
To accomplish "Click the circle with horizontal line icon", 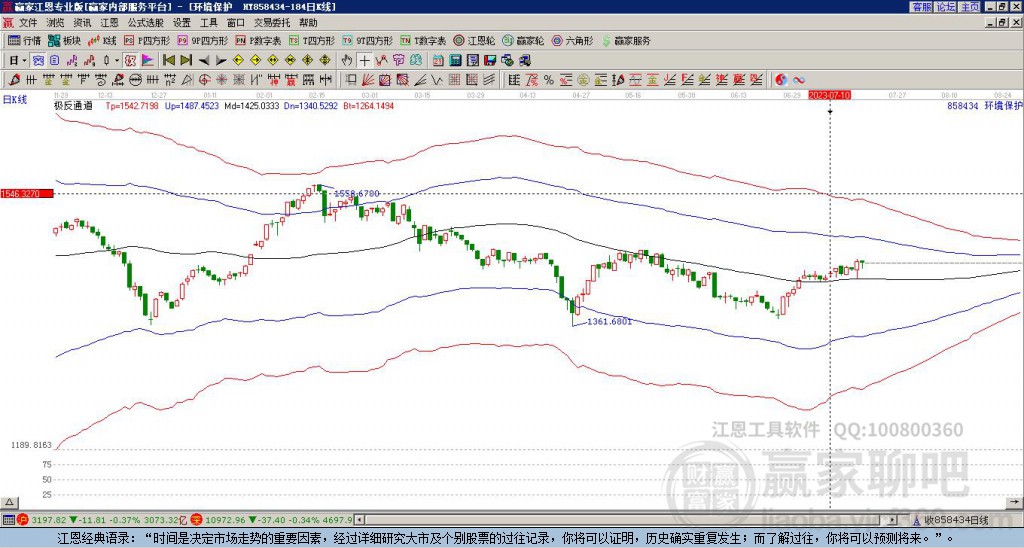I will 135,80.
